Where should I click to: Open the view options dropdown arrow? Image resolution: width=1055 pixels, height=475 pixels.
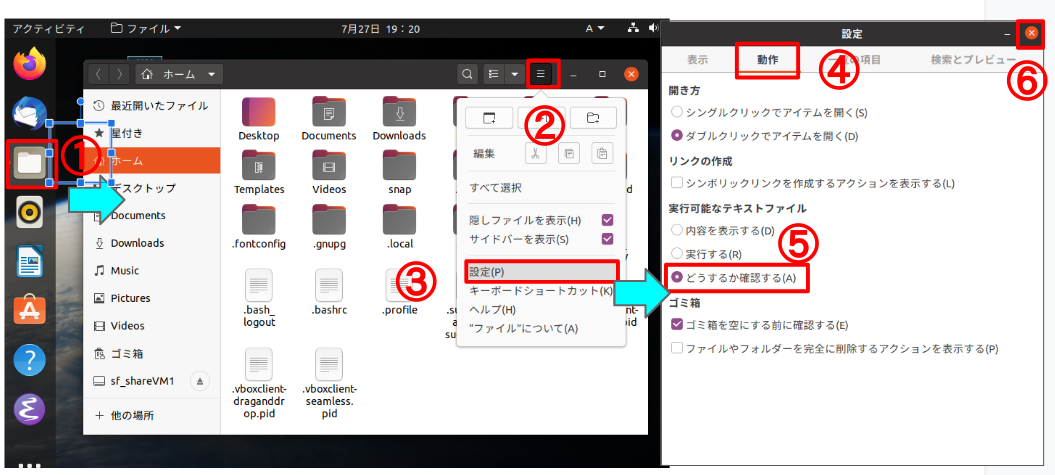(514, 74)
